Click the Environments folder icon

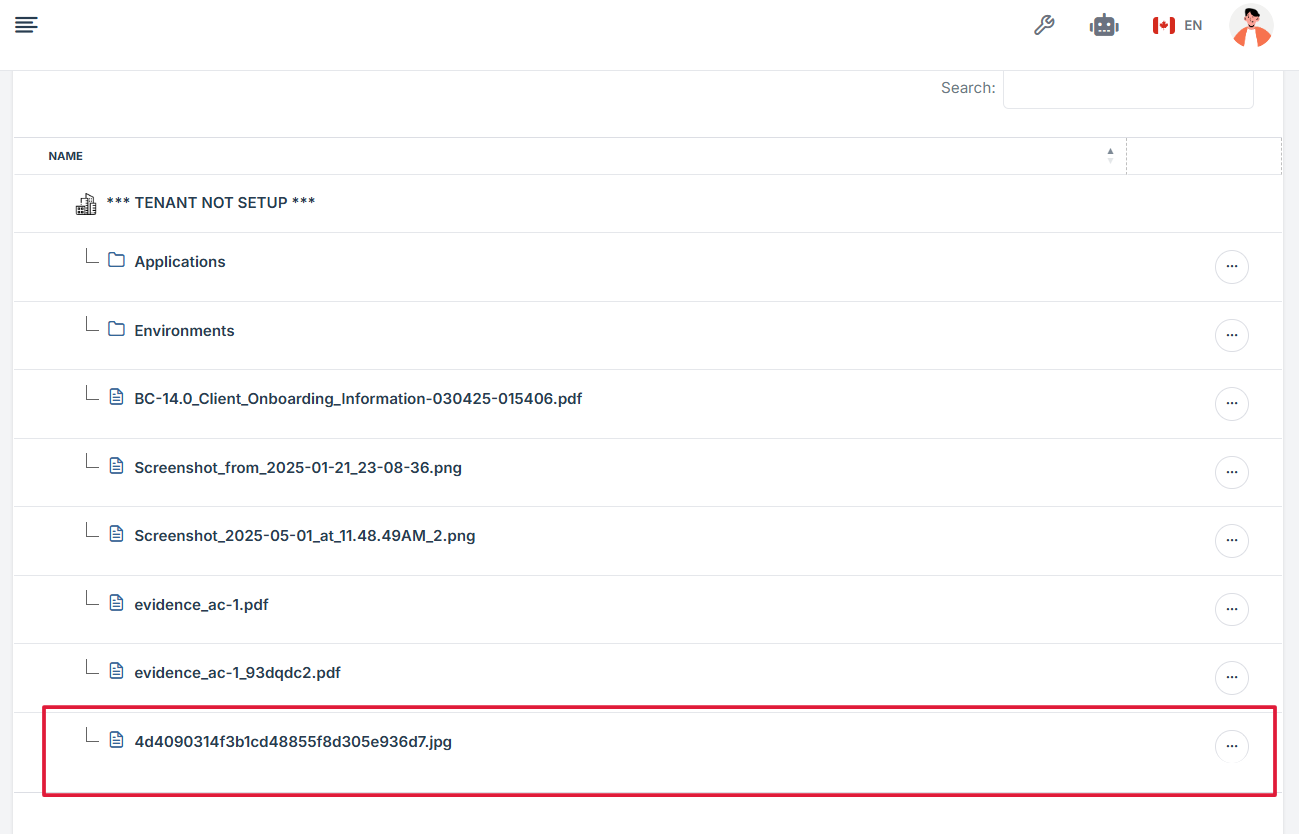(x=117, y=330)
